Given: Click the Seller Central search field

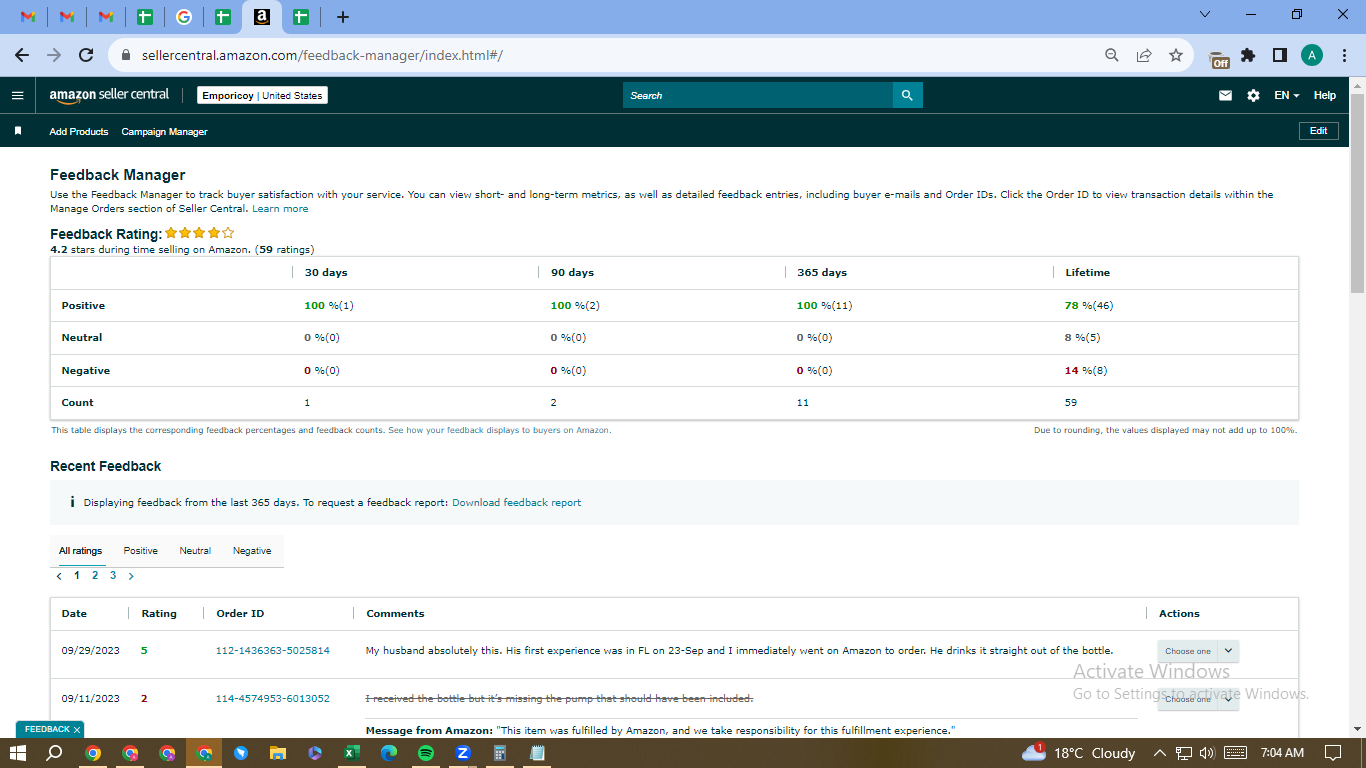Looking at the screenshot, I should 757,95.
